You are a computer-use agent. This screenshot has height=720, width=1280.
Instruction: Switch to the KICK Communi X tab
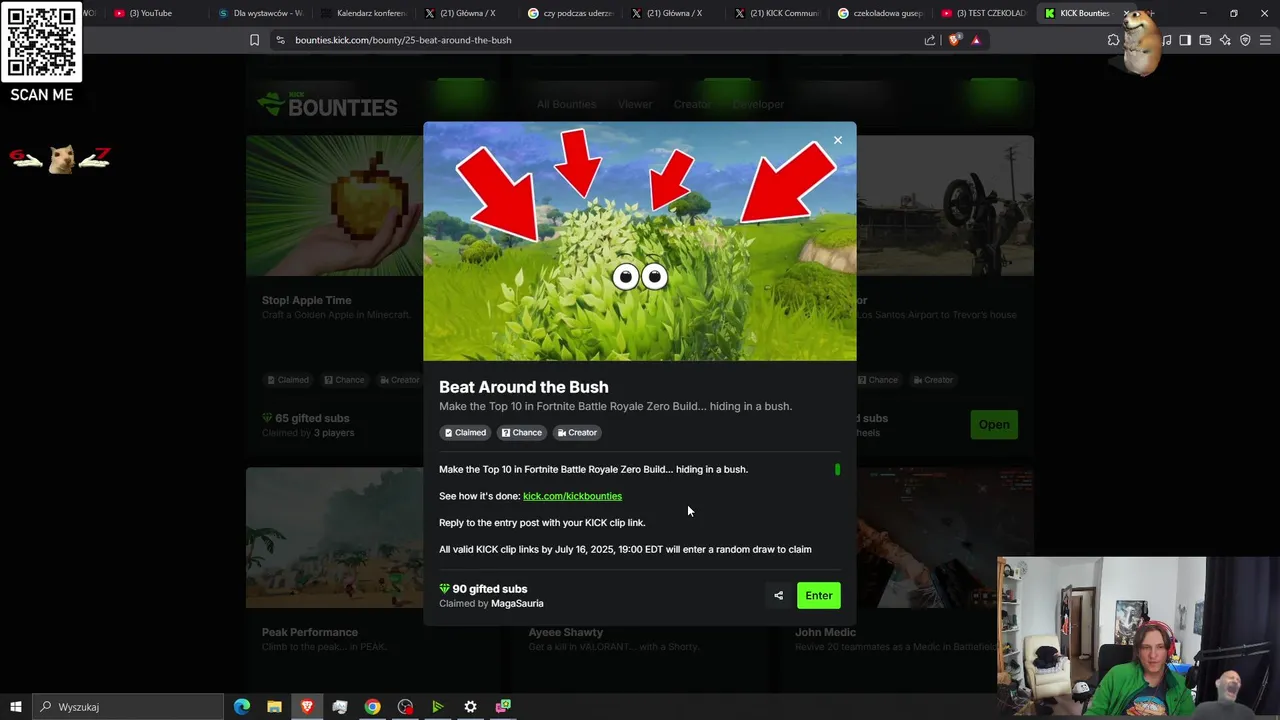pyautogui.click(x=777, y=13)
